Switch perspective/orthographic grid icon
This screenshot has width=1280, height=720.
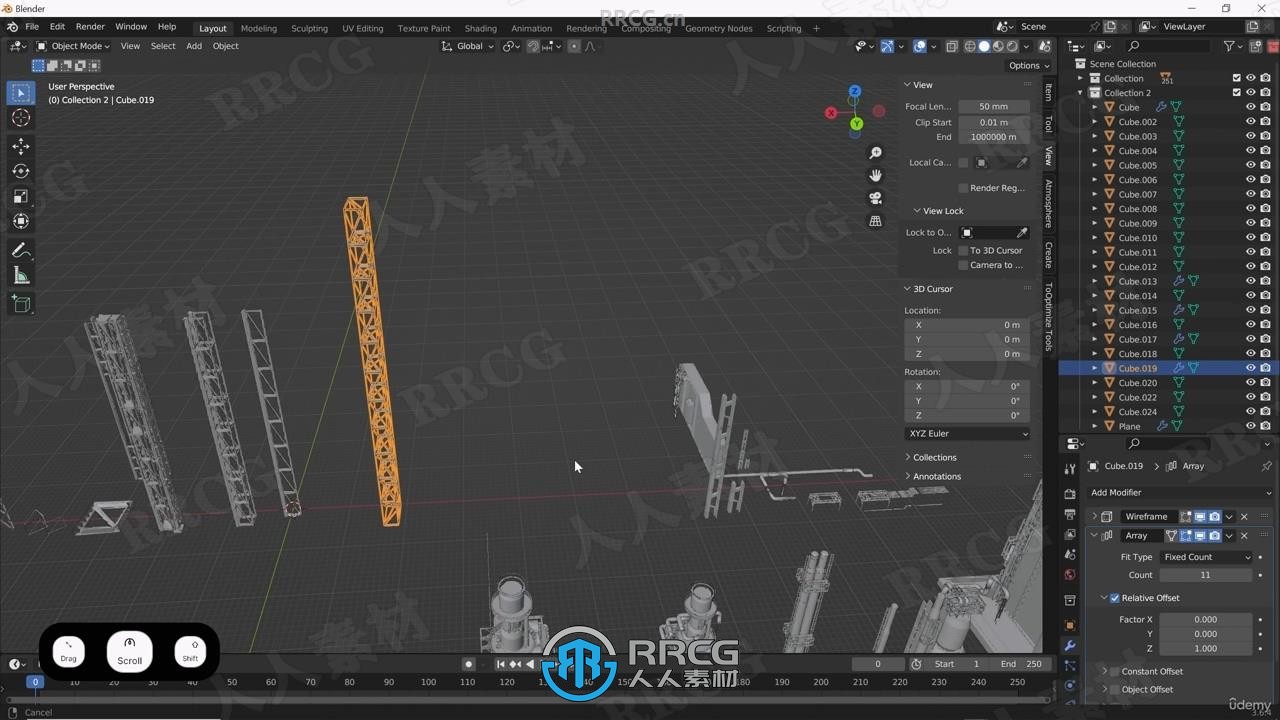(875, 221)
